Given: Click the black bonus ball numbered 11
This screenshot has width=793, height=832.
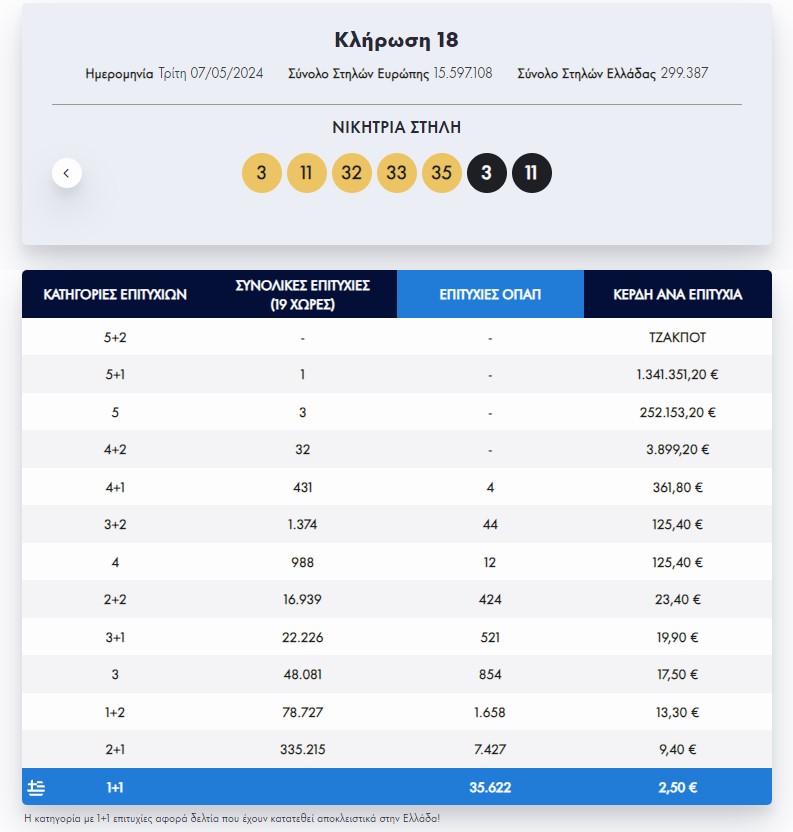Looking at the screenshot, I should pyautogui.click(x=532, y=173).
